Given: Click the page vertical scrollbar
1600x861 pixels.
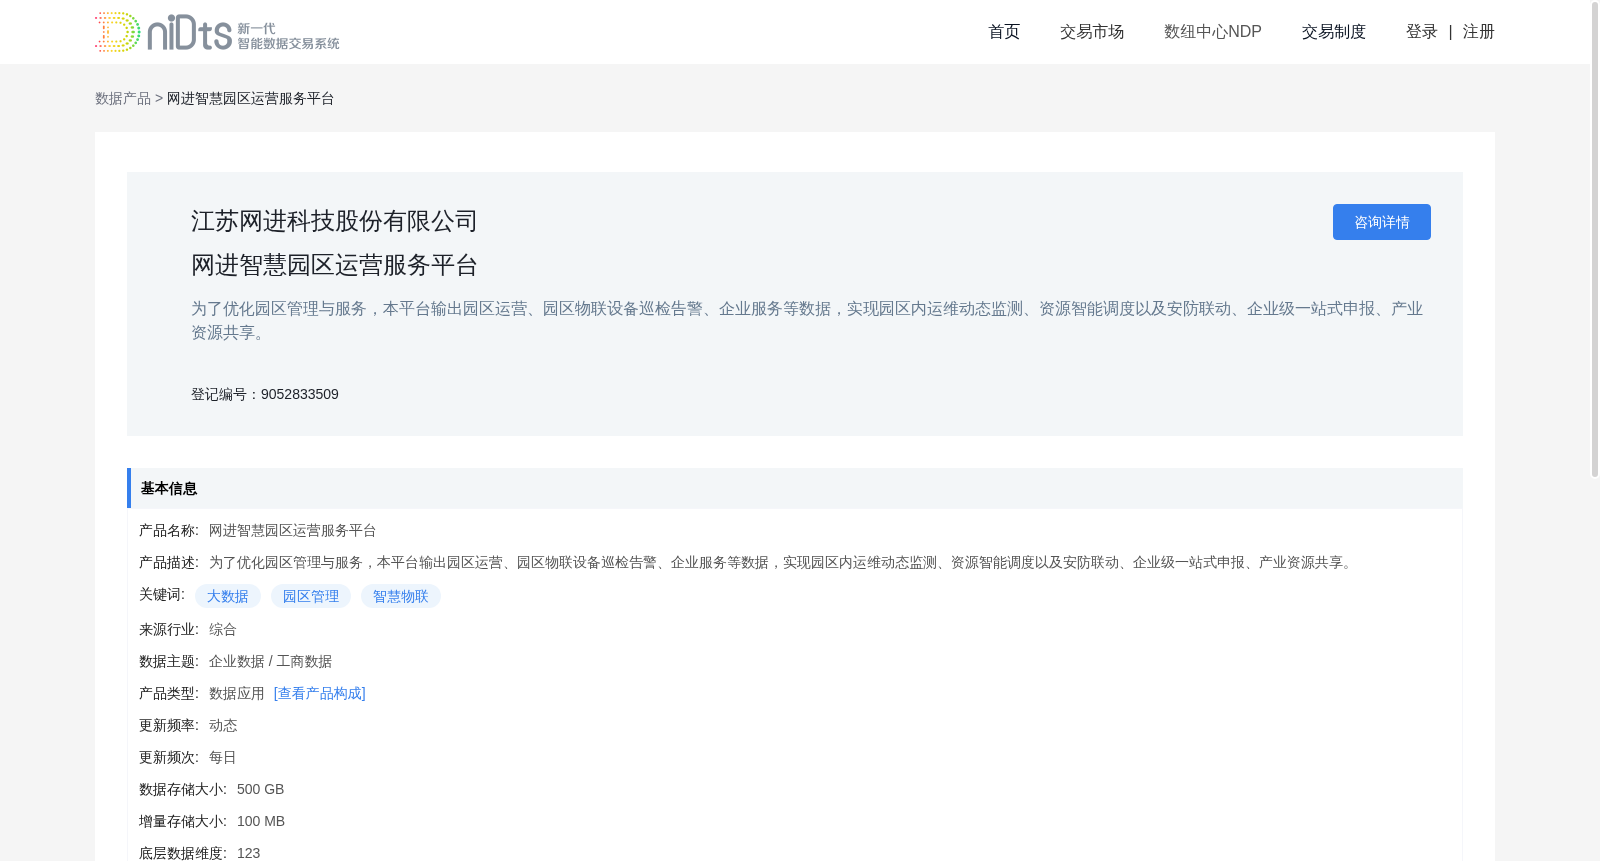Looking at the screenshot, I should click(1595, 240).
